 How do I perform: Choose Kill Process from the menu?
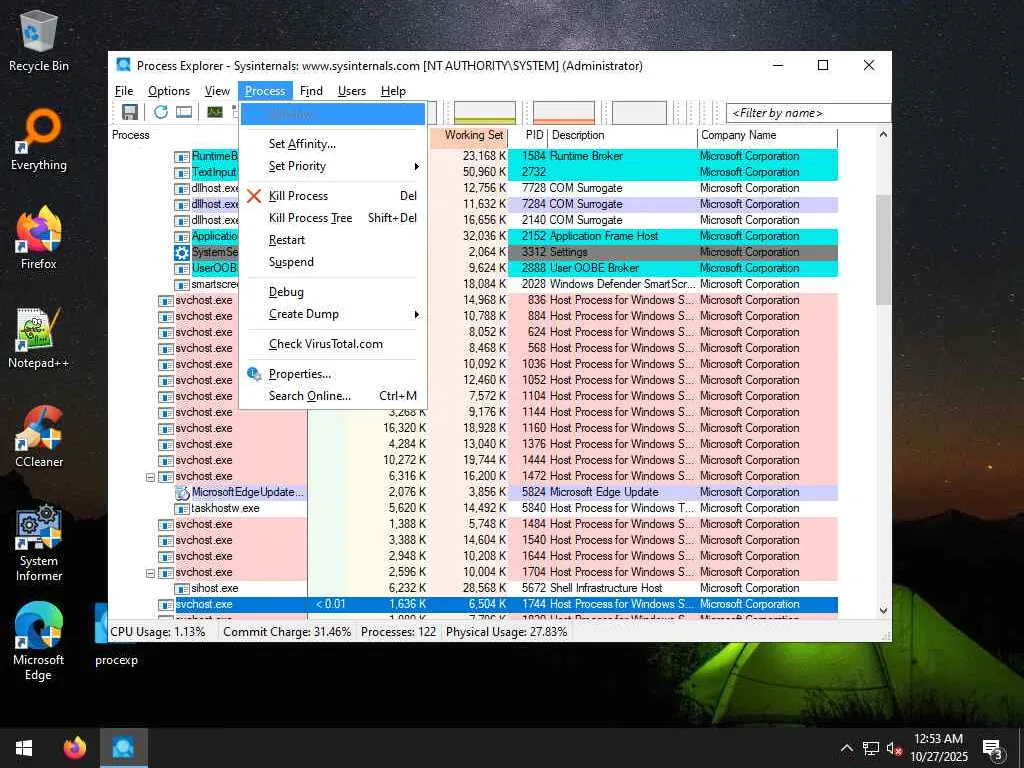(333, 196)
